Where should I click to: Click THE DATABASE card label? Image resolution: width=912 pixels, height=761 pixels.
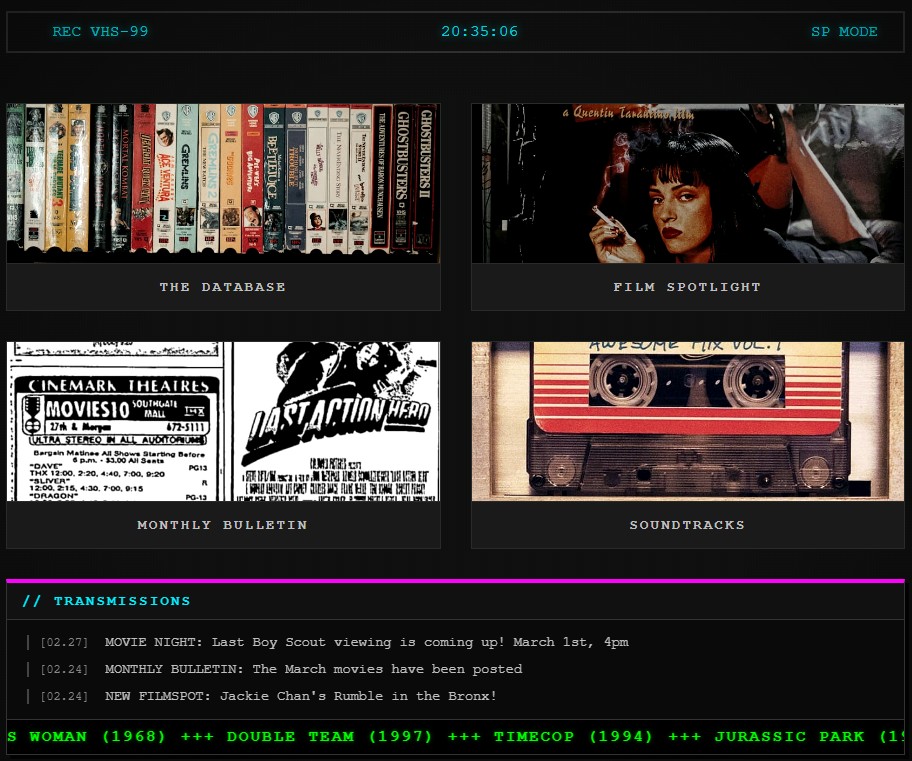click(x=223, y=287)
